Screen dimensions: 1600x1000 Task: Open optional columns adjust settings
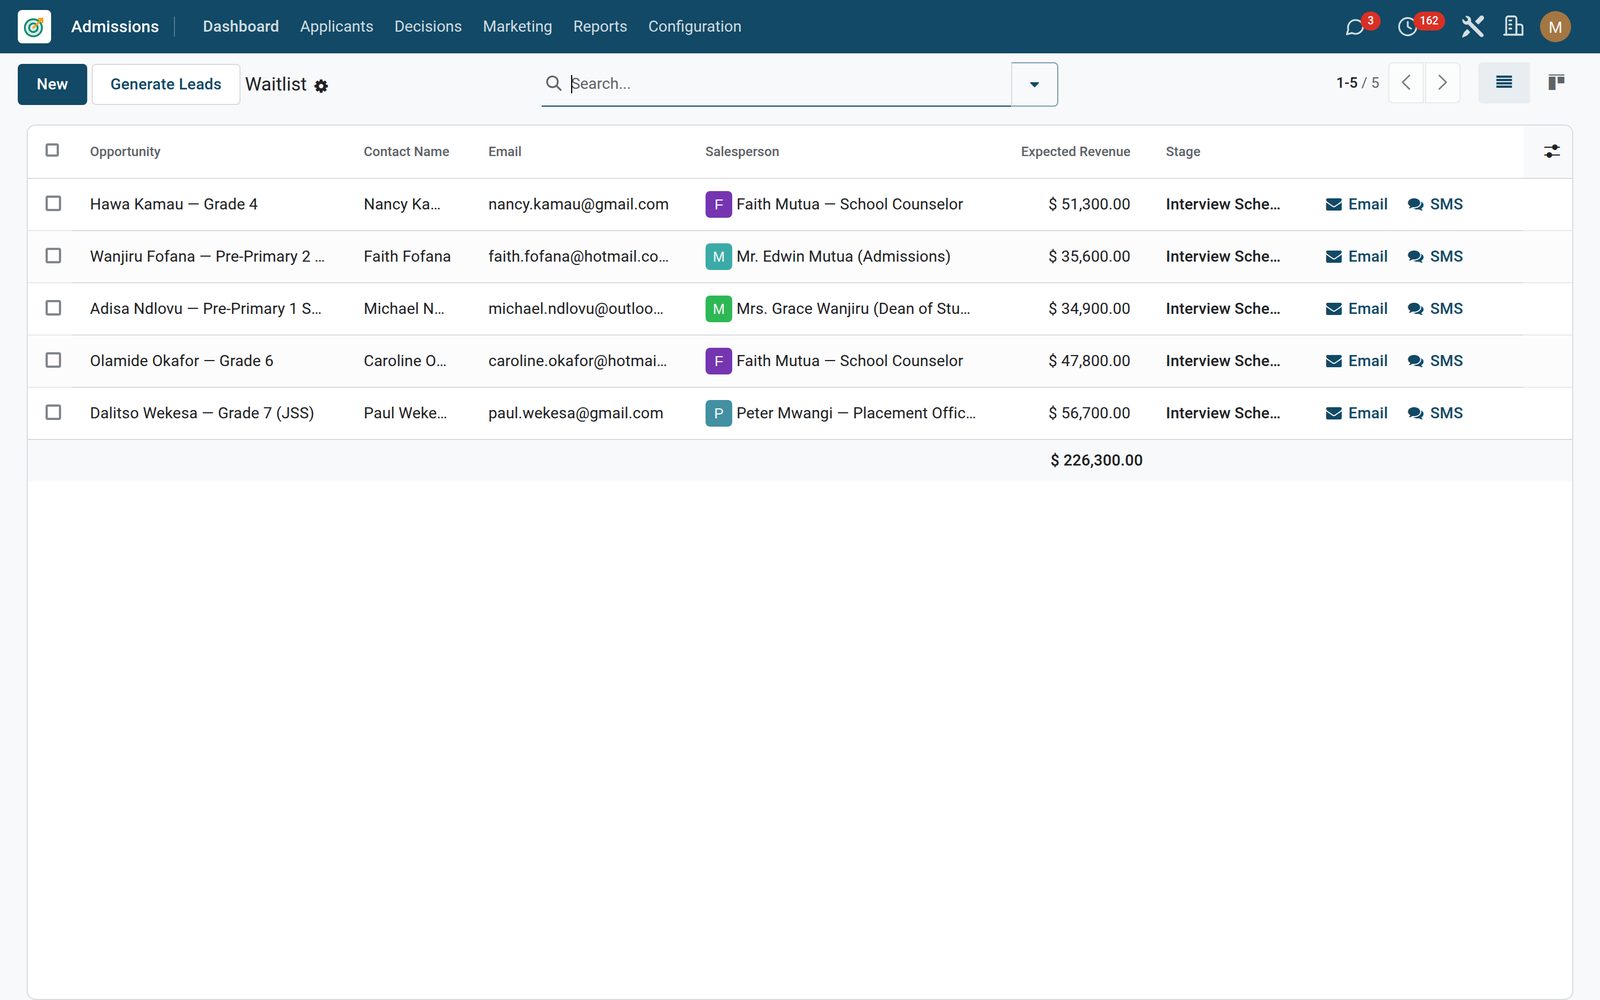pos(1551,152)
